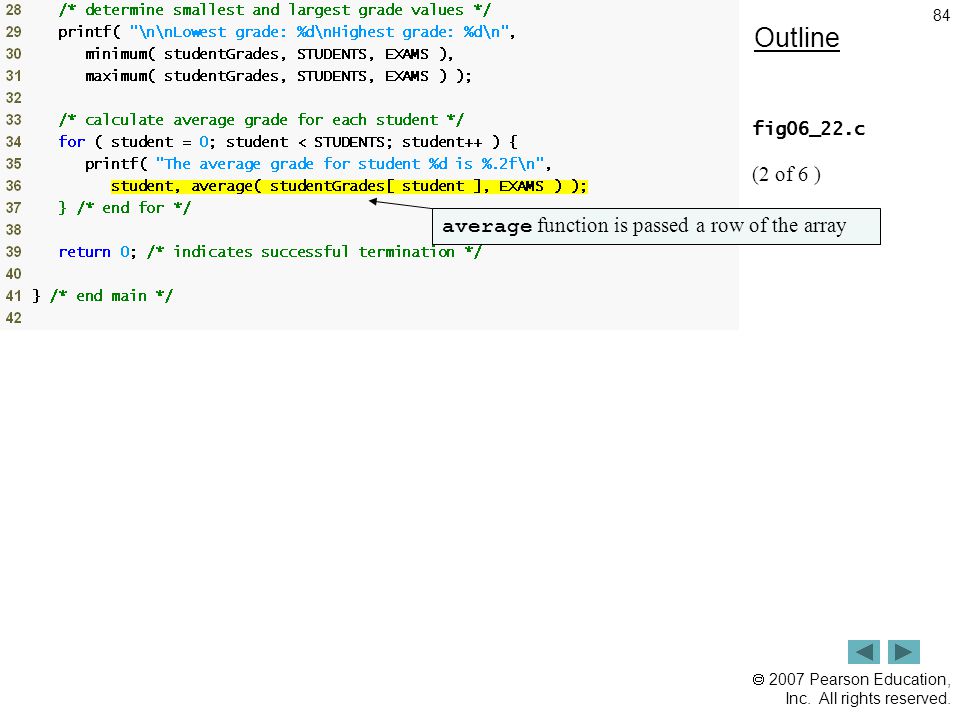This screenshot has width=960, height=720.
Task: Select the fig06_22.c file name
Action: click(808, 129)
